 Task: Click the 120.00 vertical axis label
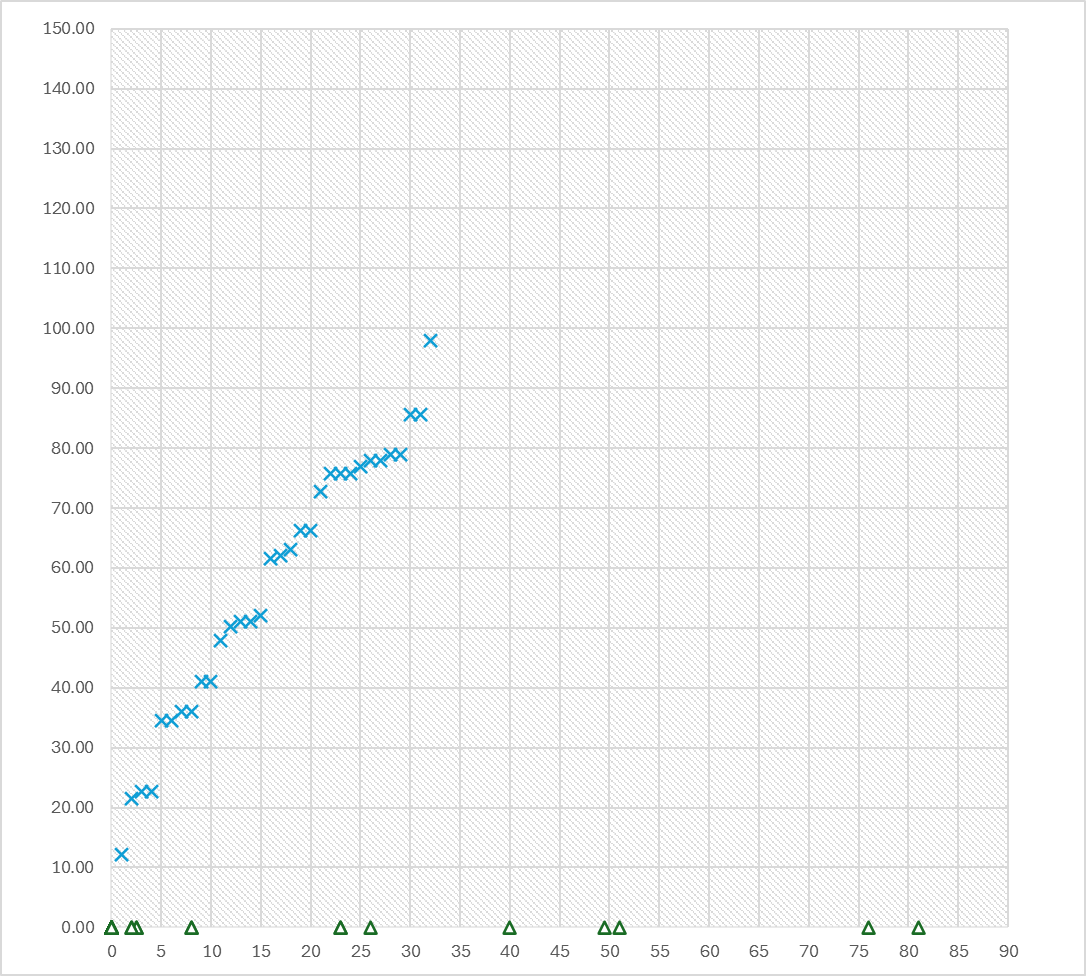tap(69, 208)
